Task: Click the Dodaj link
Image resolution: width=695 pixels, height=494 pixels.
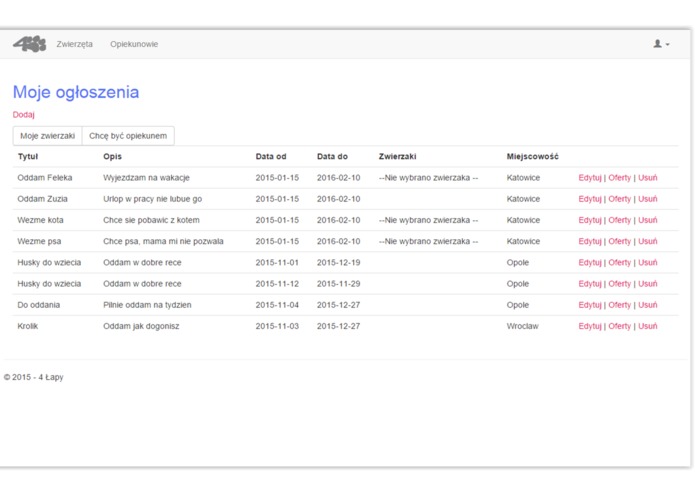Action: click(23, 115)
